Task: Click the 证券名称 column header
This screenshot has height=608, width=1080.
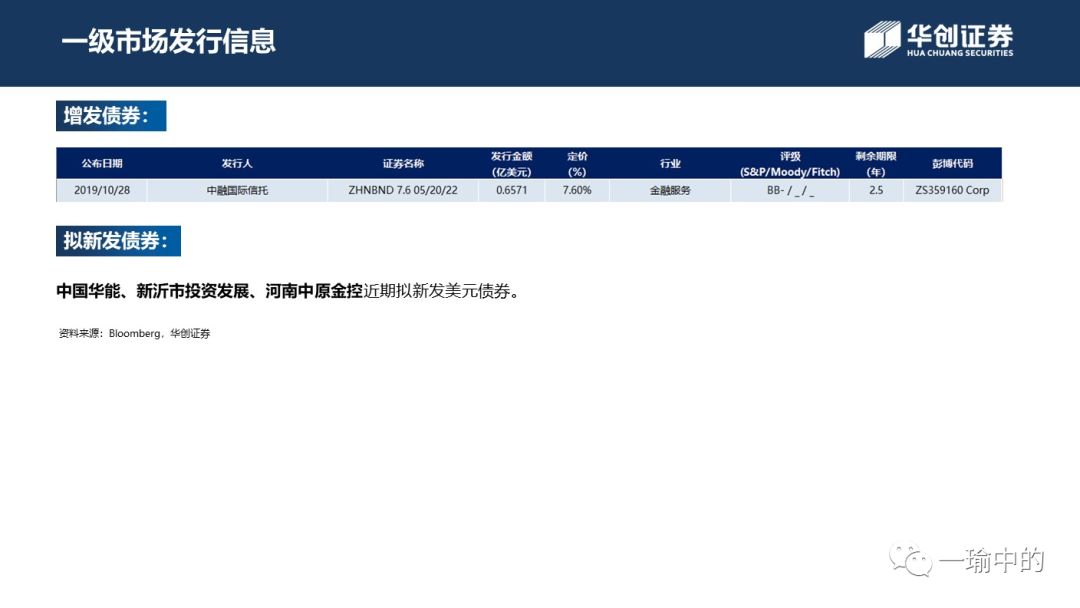Action: pos(403,163)
